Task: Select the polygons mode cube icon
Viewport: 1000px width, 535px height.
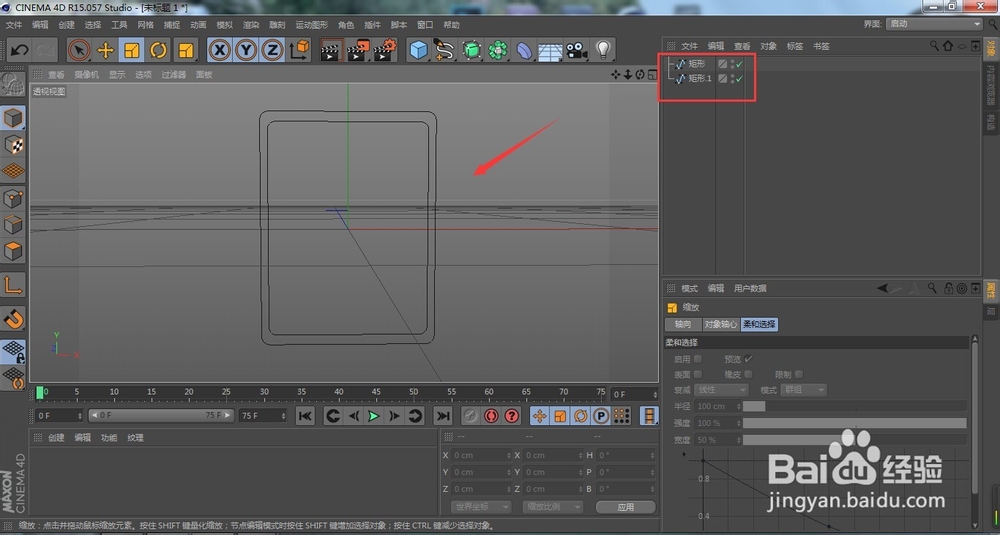Action: pyautogui.click(x=13, y=251)
